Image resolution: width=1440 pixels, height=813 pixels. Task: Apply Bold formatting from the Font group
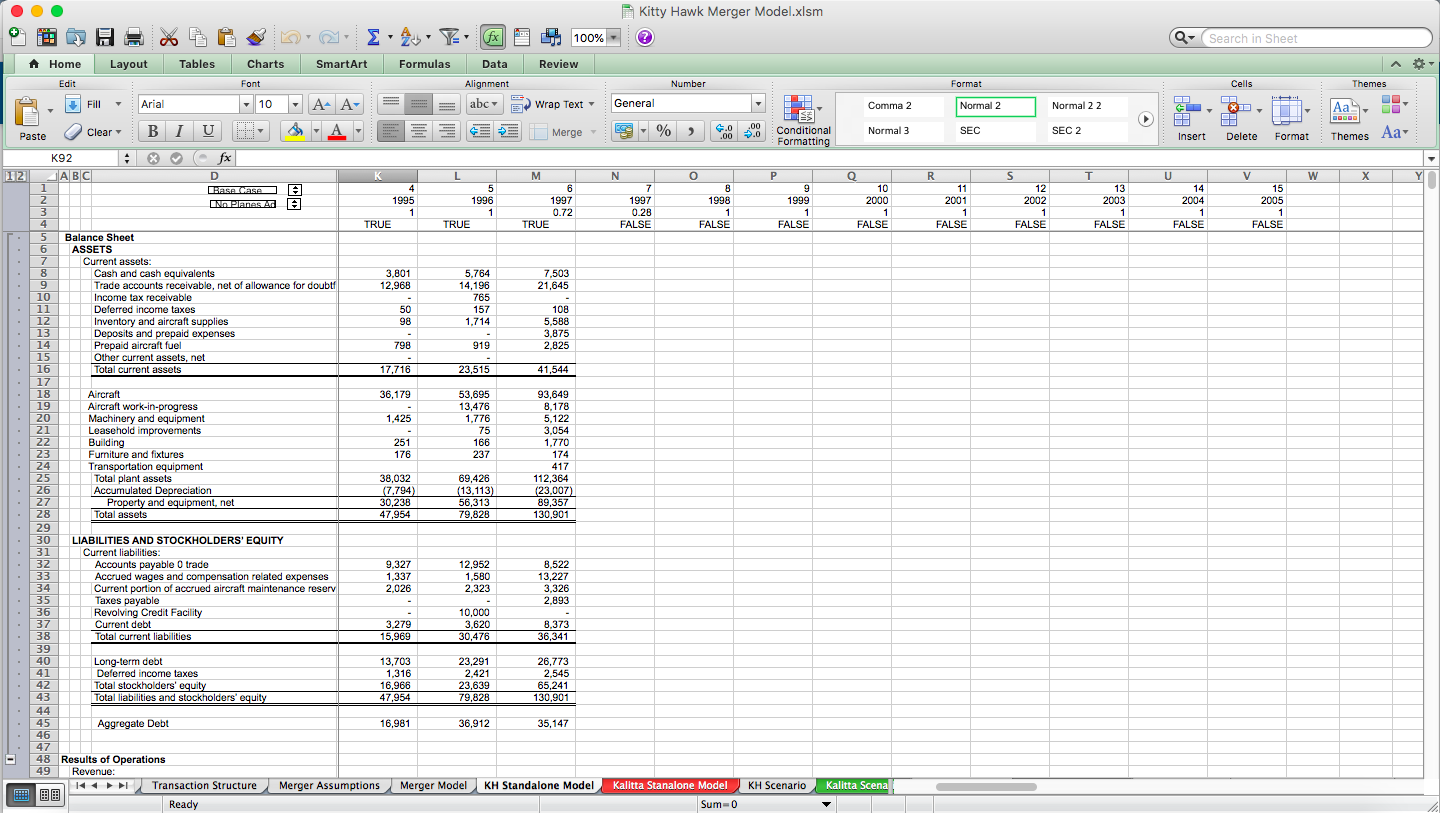point(152,131)
